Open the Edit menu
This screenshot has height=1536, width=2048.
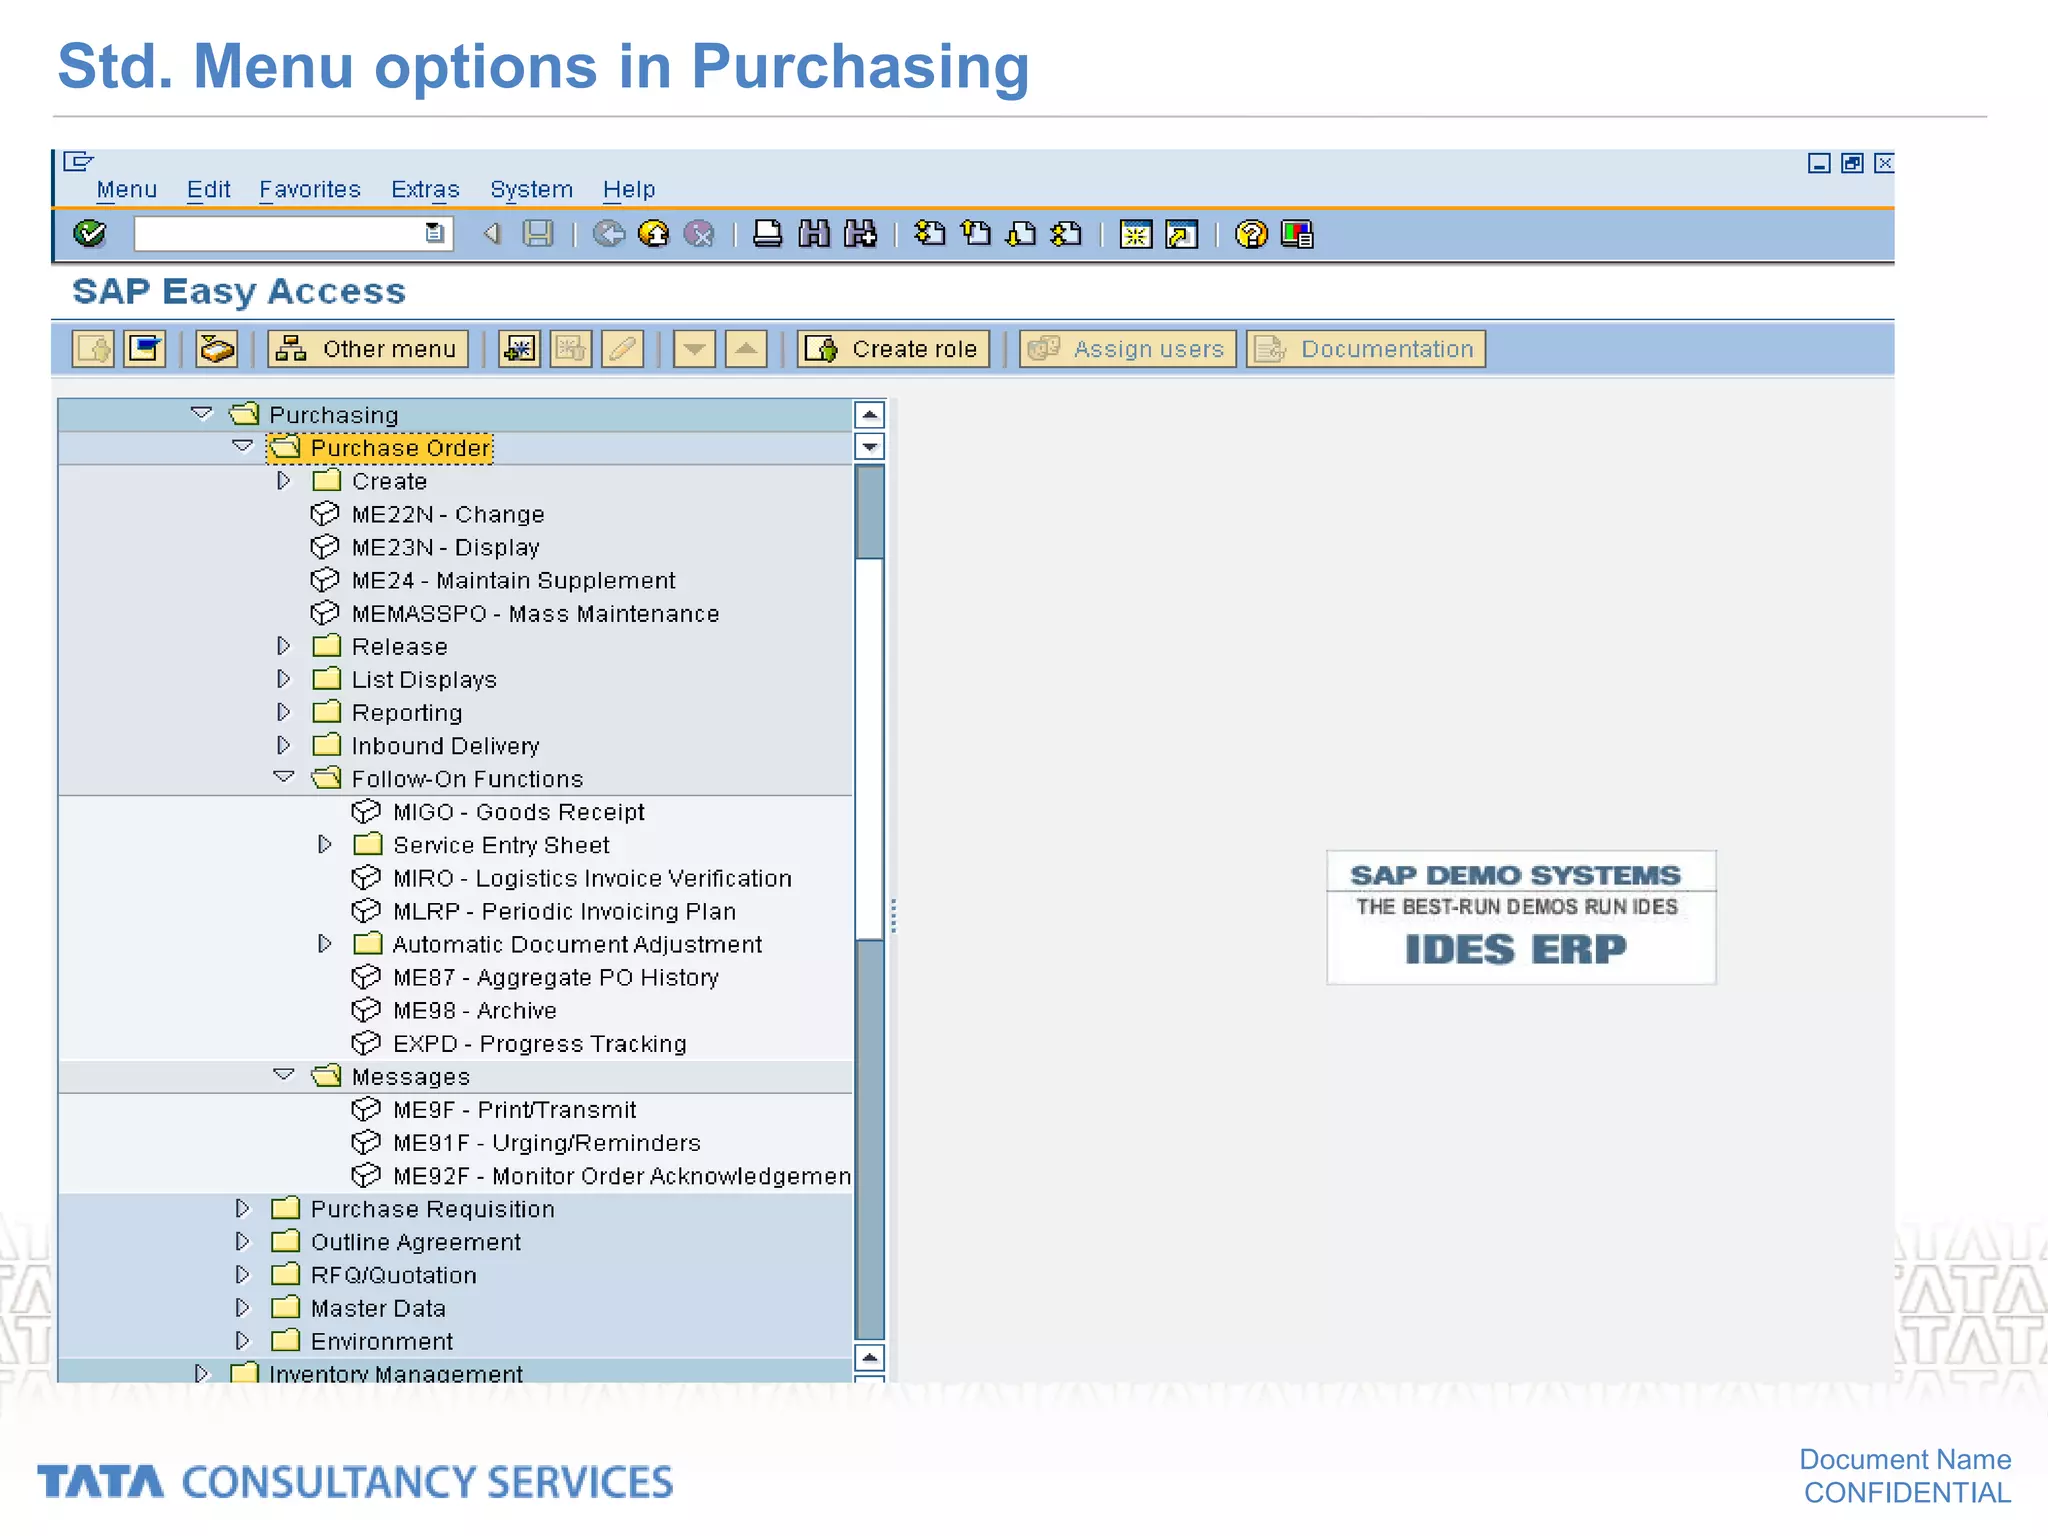pos(208,189)
